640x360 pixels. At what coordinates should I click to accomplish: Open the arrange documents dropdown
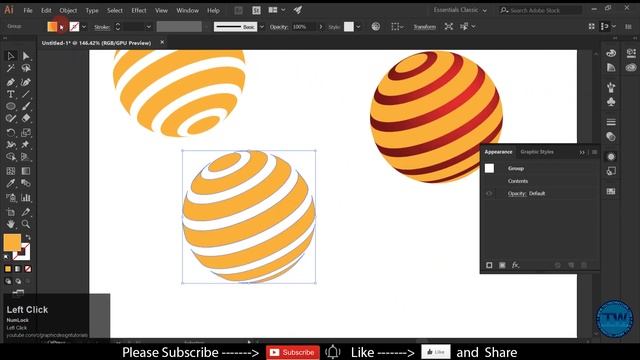pos(283,10)
